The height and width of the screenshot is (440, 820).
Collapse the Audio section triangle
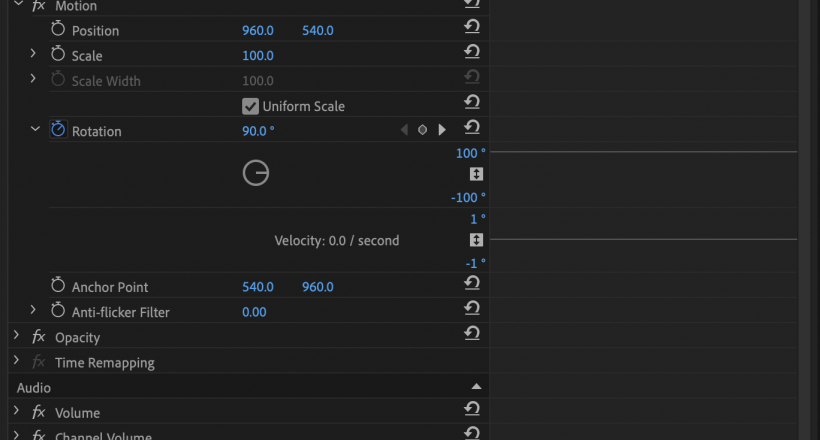tap(476, 387)
